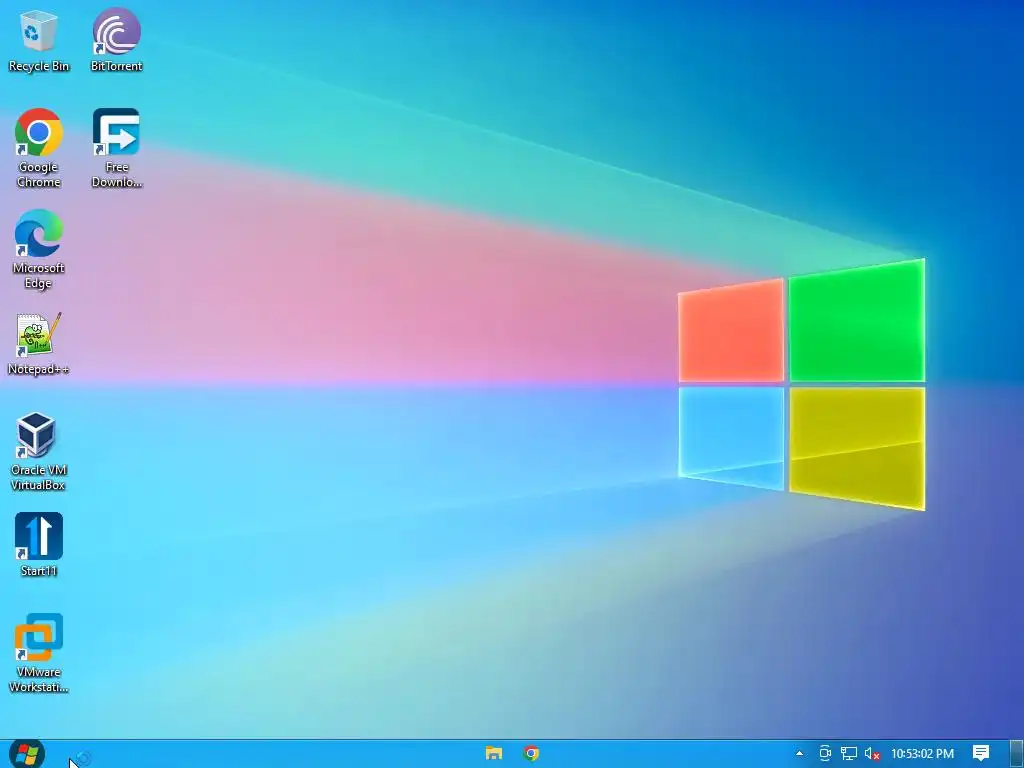Select the Start11 desktop shortcut
Image resolution: width=1024 pixels, height=768 pixels.
pyautogui.click(x=39, y=545)
